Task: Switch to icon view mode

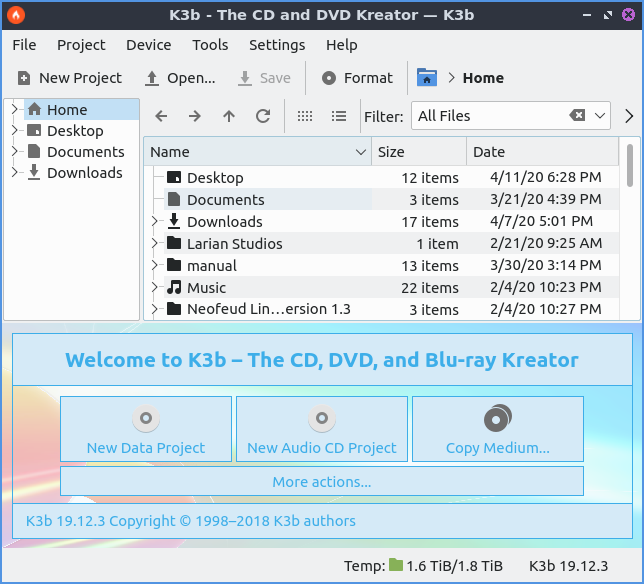Action: click(305, 116)
